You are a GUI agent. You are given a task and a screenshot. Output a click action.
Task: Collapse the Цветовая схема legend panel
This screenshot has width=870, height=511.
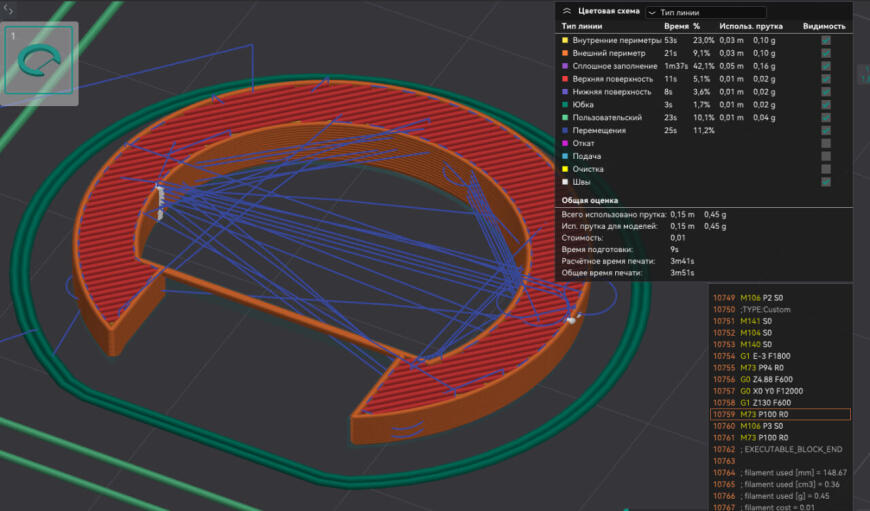coord(567,12)
